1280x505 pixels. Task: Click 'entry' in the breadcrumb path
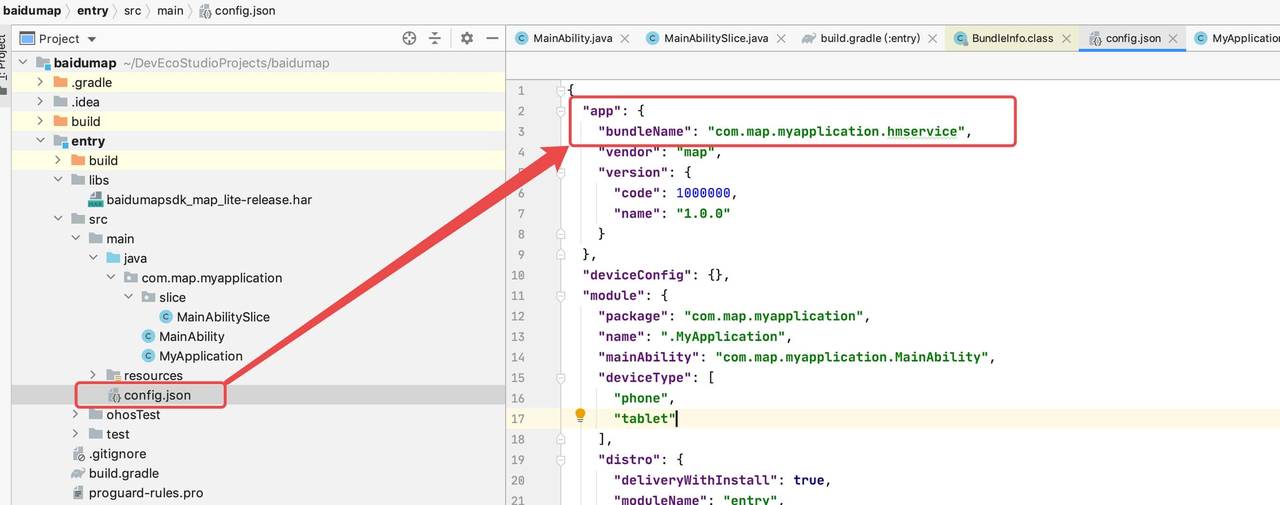coord(92,10)
